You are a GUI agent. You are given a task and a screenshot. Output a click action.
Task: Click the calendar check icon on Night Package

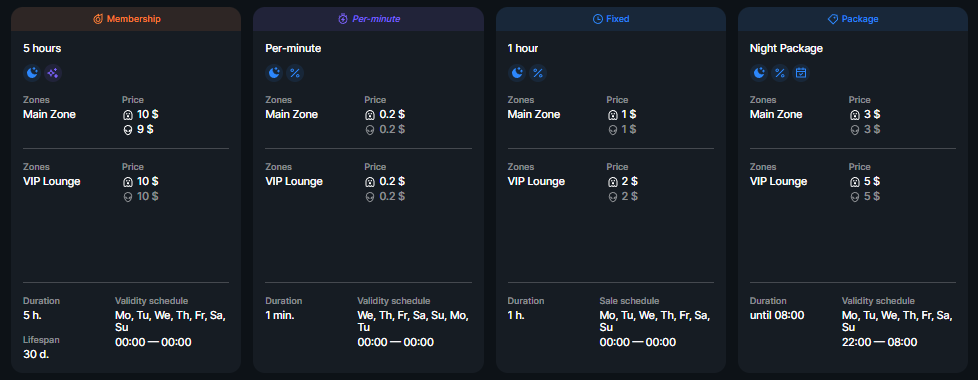coord(801,73)
